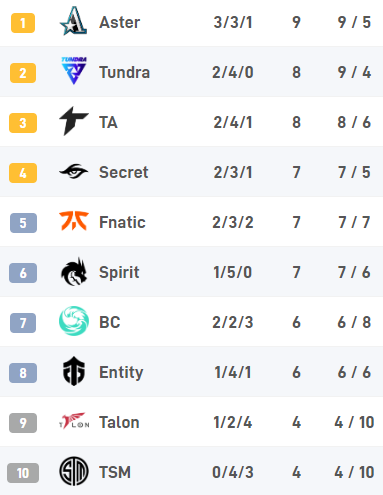This screenshot has height=495, width=383.
Task: Click the gray rank 10 badge
Action: click(x=23, y=473)
